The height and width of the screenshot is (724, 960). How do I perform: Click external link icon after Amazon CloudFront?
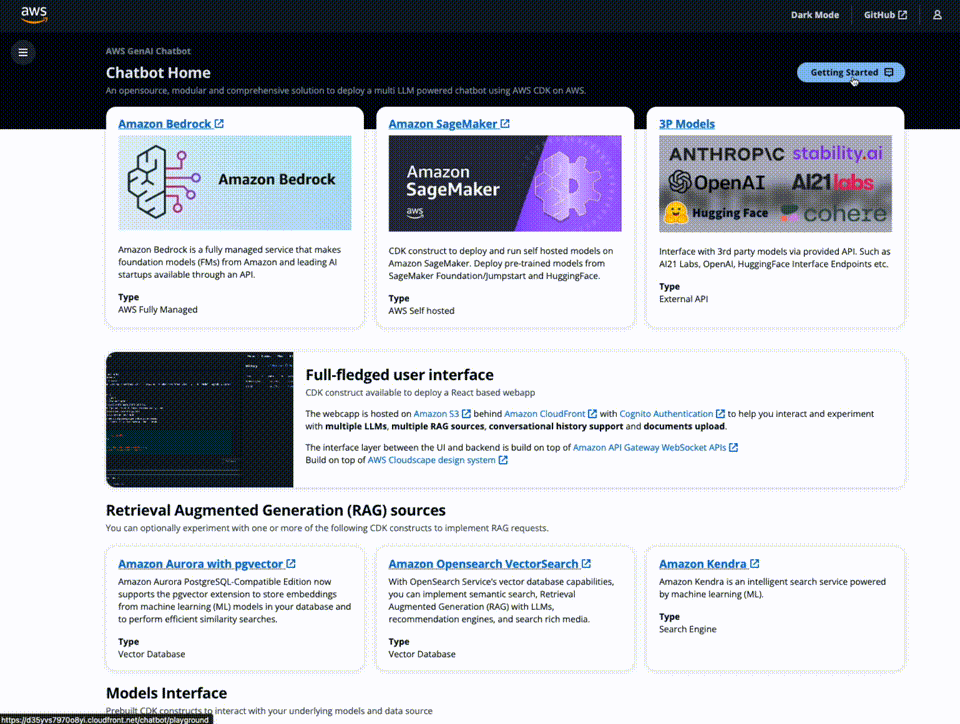pyautogui.click(x=592, y=414)
